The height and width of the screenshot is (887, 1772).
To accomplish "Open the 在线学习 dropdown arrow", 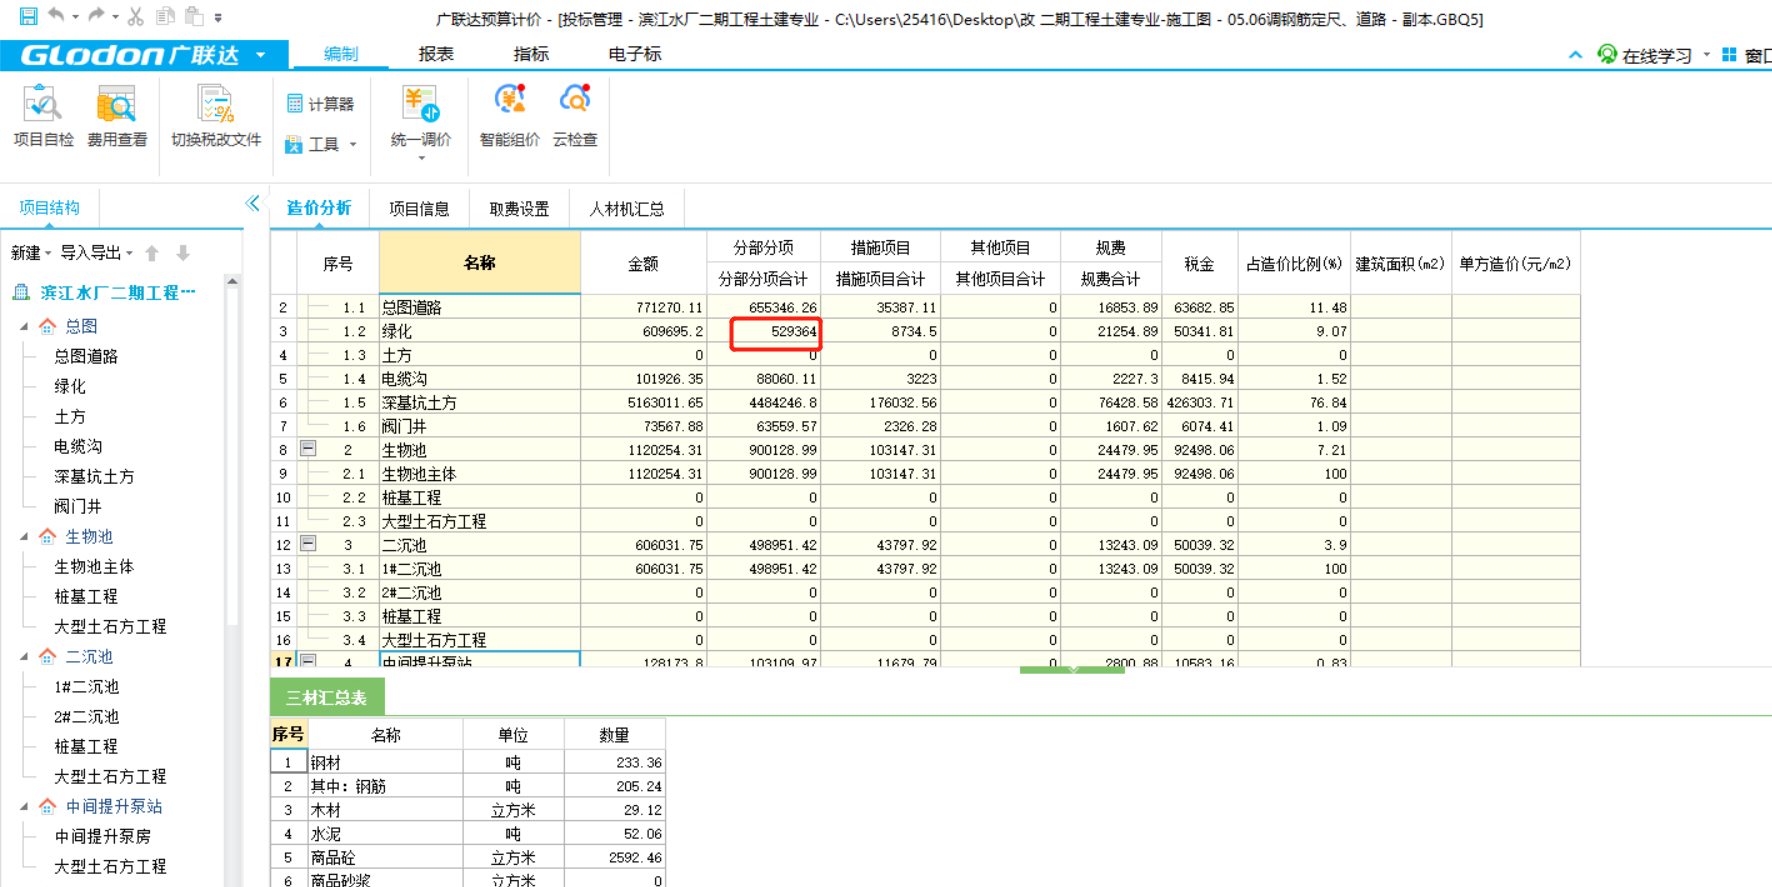I will [1706, 55].
